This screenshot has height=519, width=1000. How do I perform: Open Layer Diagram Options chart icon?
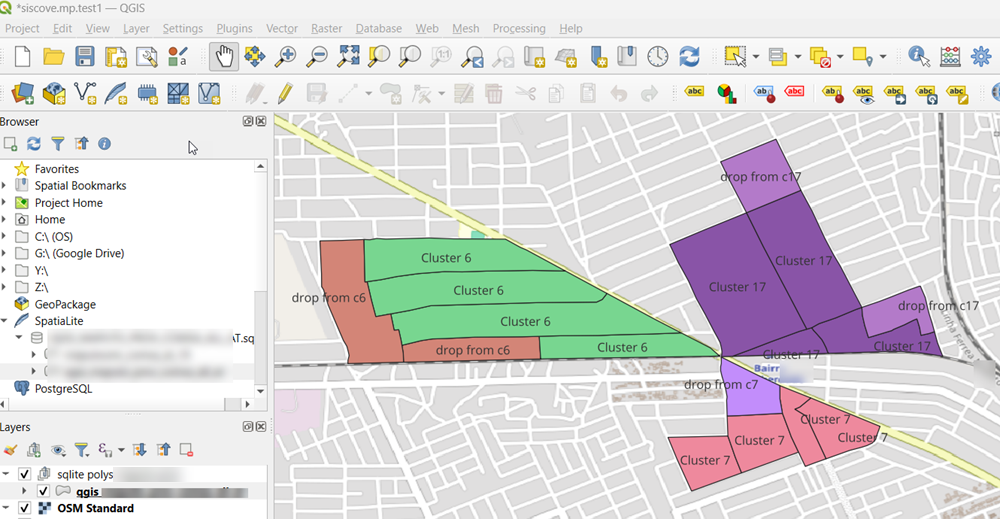click(x=726, y=93)
